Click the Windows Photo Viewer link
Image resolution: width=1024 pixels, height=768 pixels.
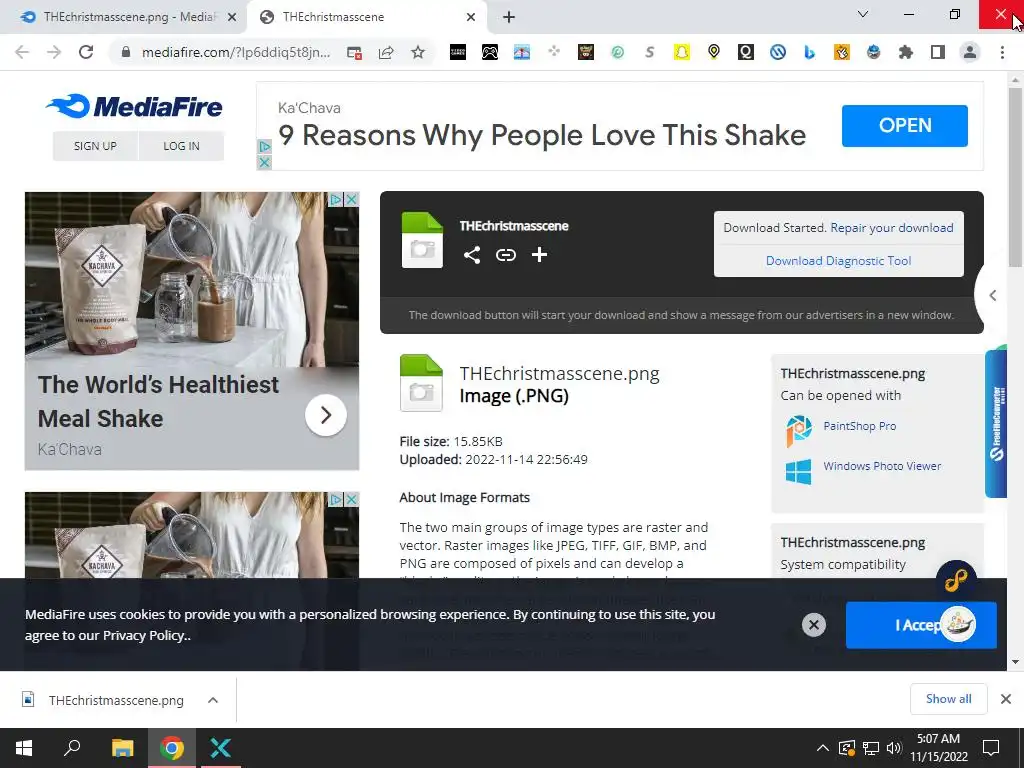tap(882, 466)
